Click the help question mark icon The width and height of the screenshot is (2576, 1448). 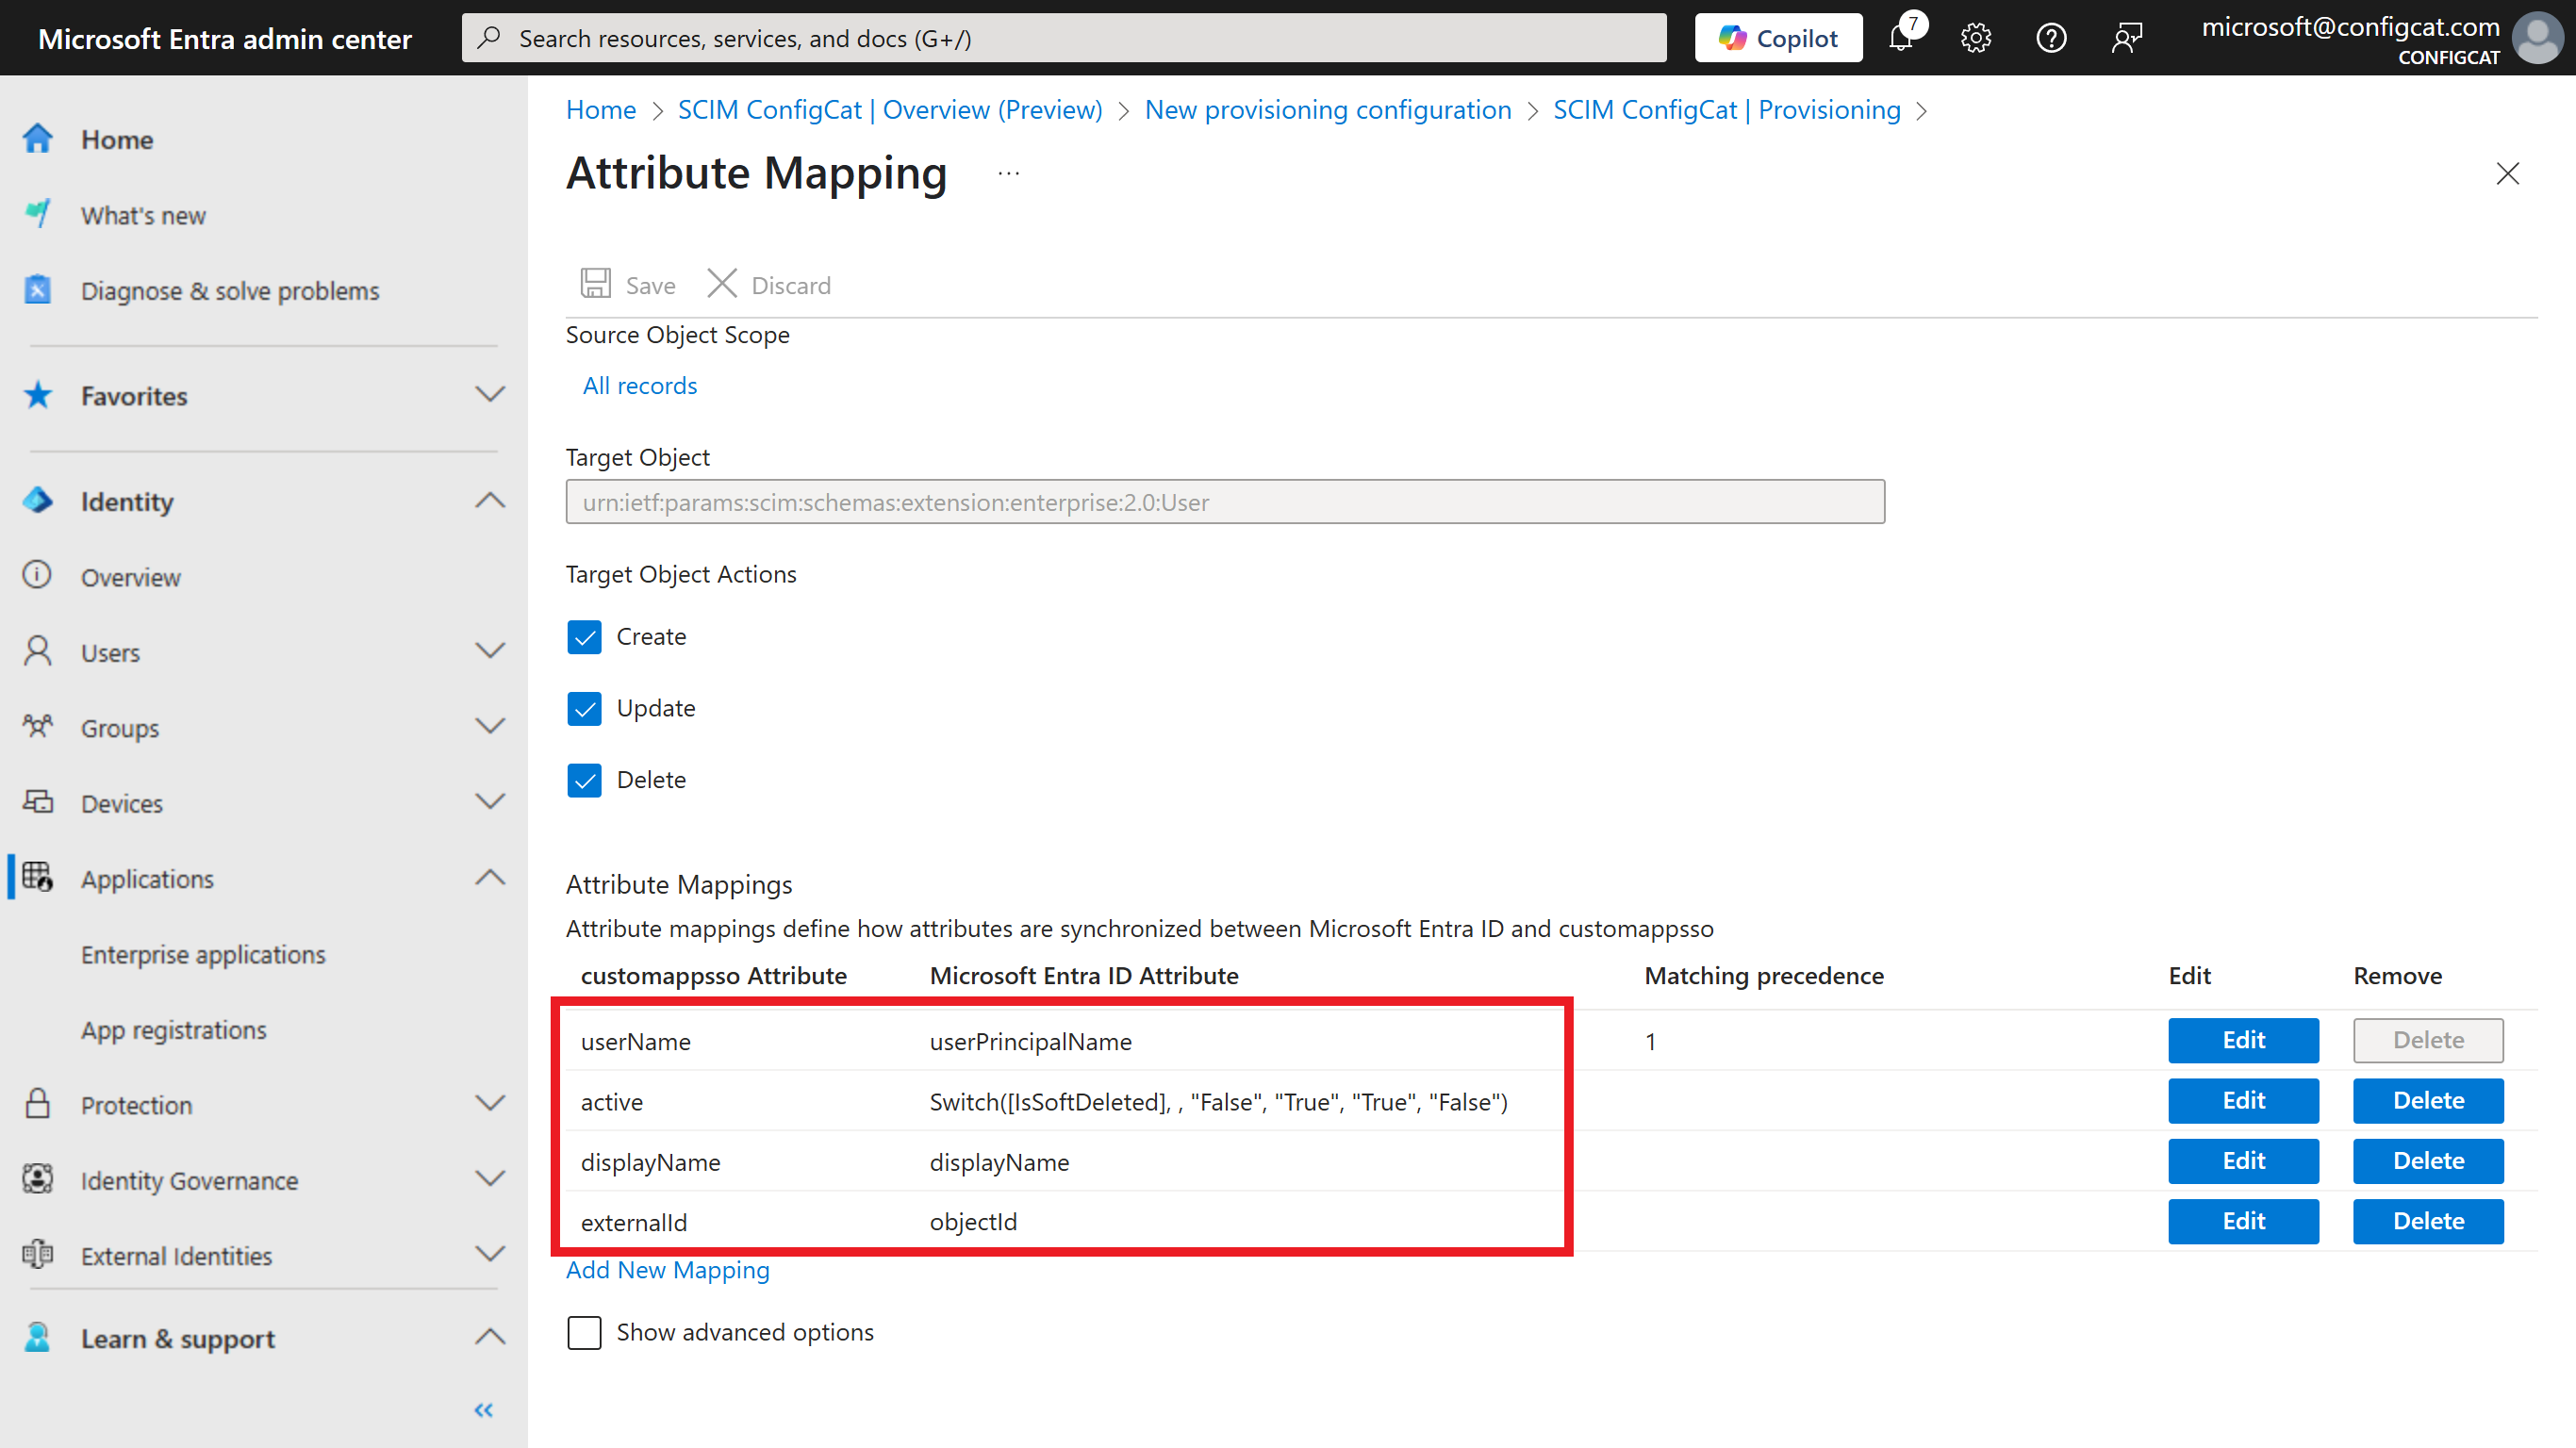[2051, 38]
